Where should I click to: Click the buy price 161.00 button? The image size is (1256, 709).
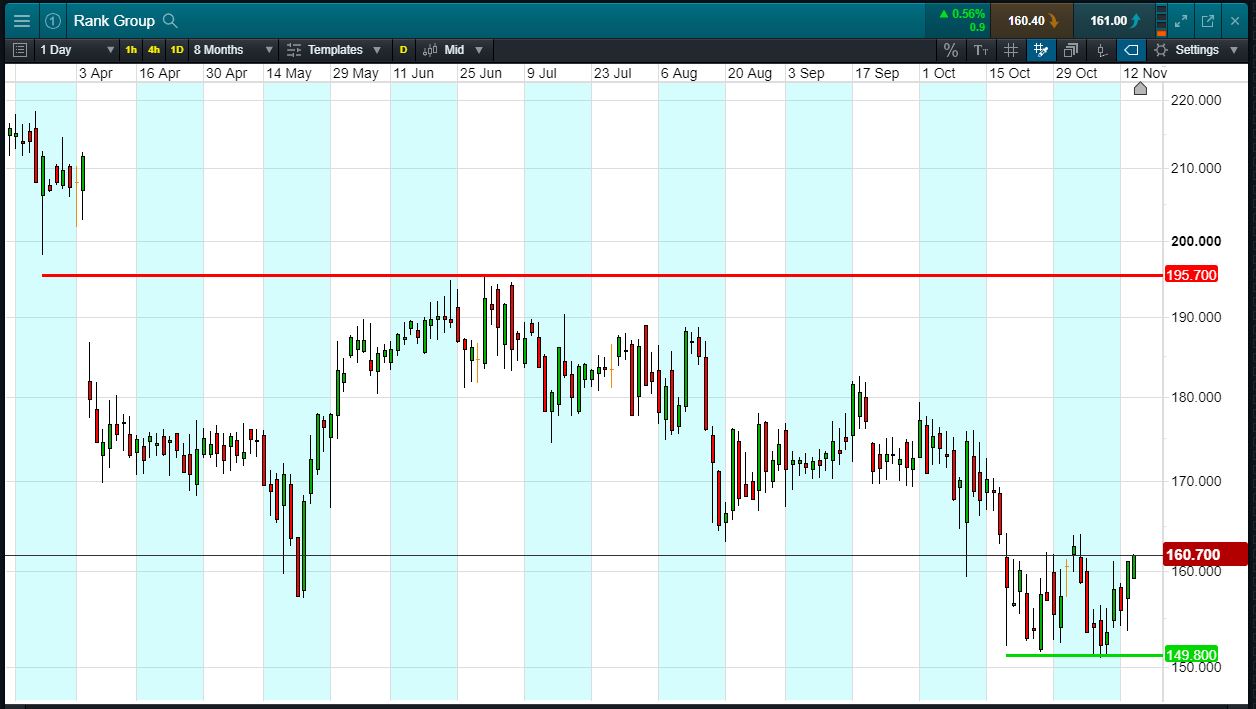tap(1114, 20)
